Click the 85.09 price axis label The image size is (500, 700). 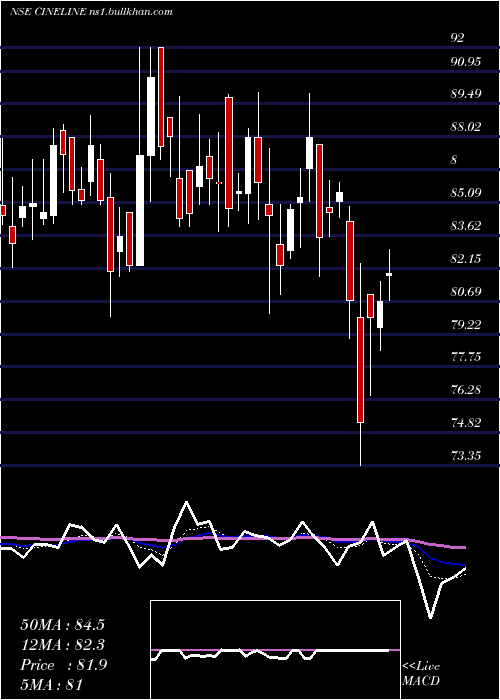[x=466, y=193]
